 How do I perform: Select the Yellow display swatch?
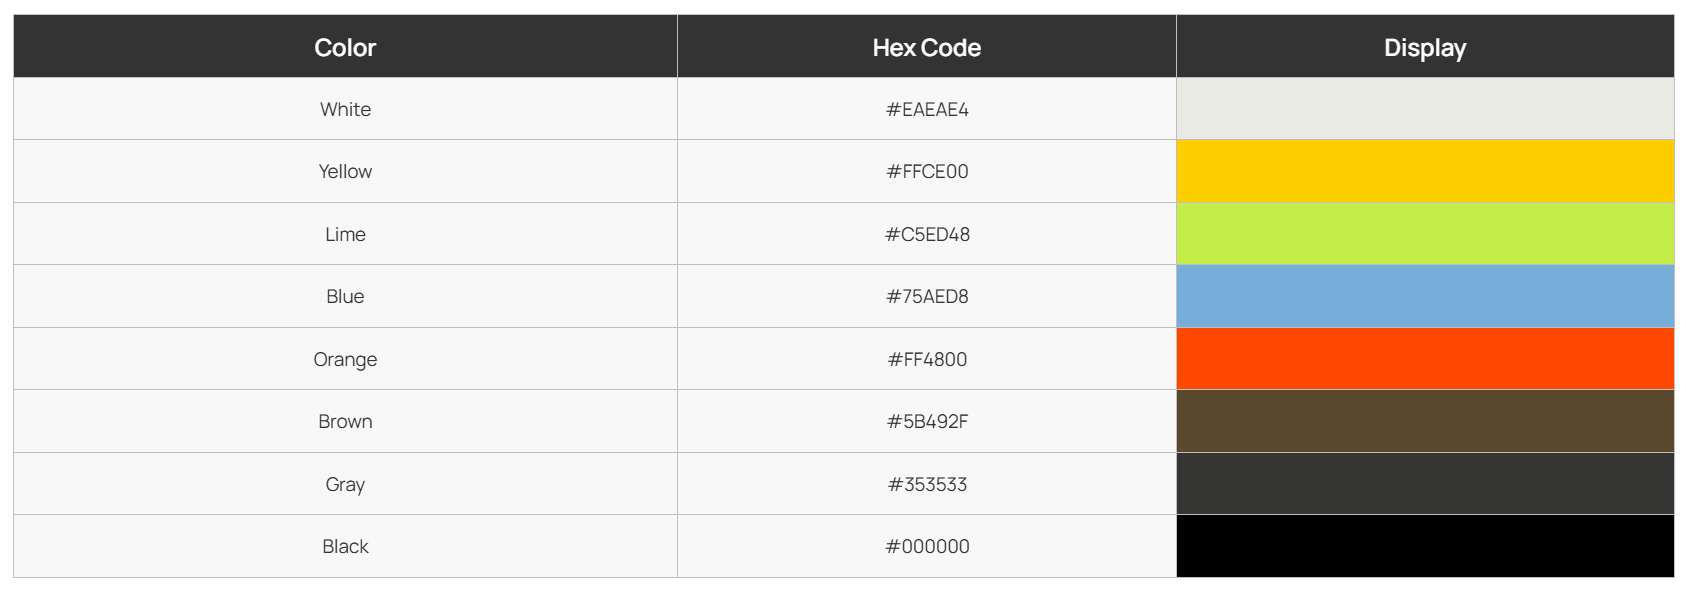[x=1424, y=171]
